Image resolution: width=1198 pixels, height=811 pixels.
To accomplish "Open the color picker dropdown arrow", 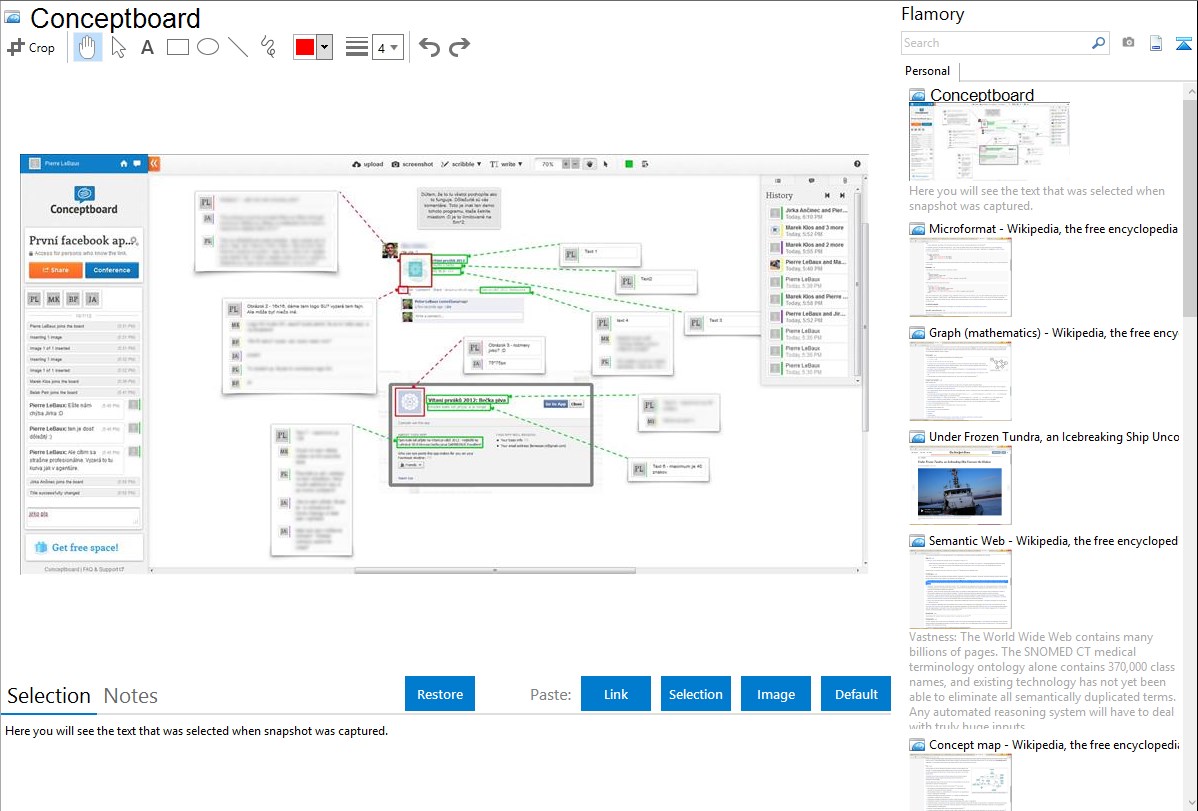I will coord(325,47).
